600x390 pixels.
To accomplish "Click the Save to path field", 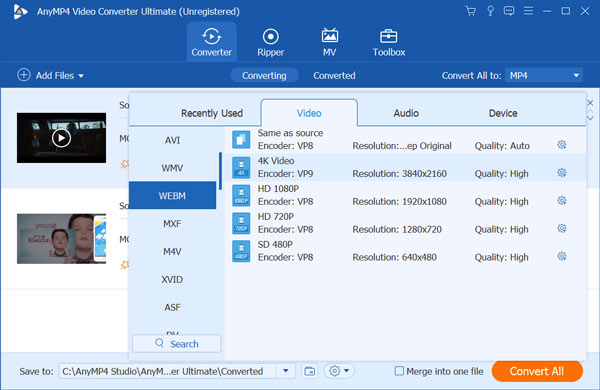I will click(167, 371).
